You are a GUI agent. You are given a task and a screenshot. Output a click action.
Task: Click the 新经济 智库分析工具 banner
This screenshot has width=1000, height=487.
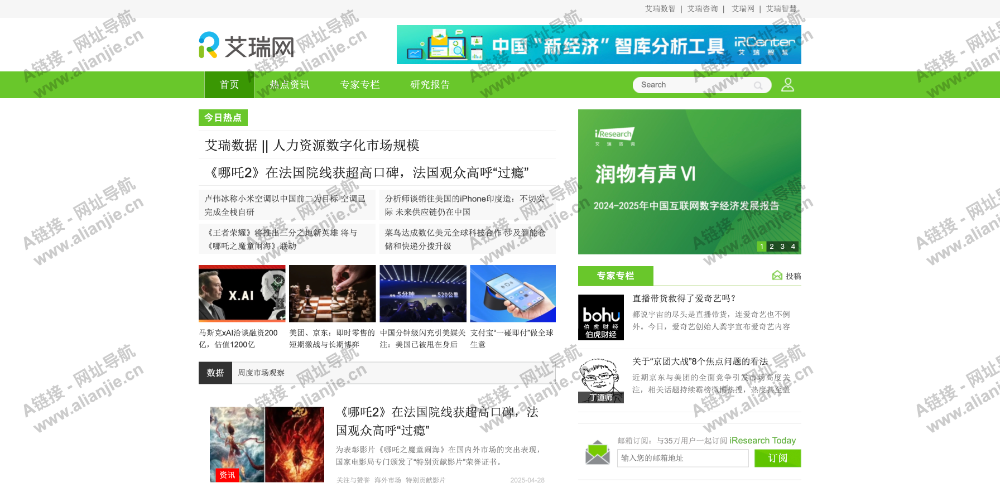[599, 45]
